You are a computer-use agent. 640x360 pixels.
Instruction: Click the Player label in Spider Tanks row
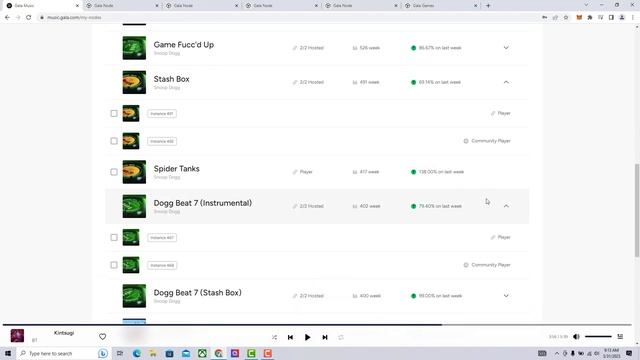[302, 172]
